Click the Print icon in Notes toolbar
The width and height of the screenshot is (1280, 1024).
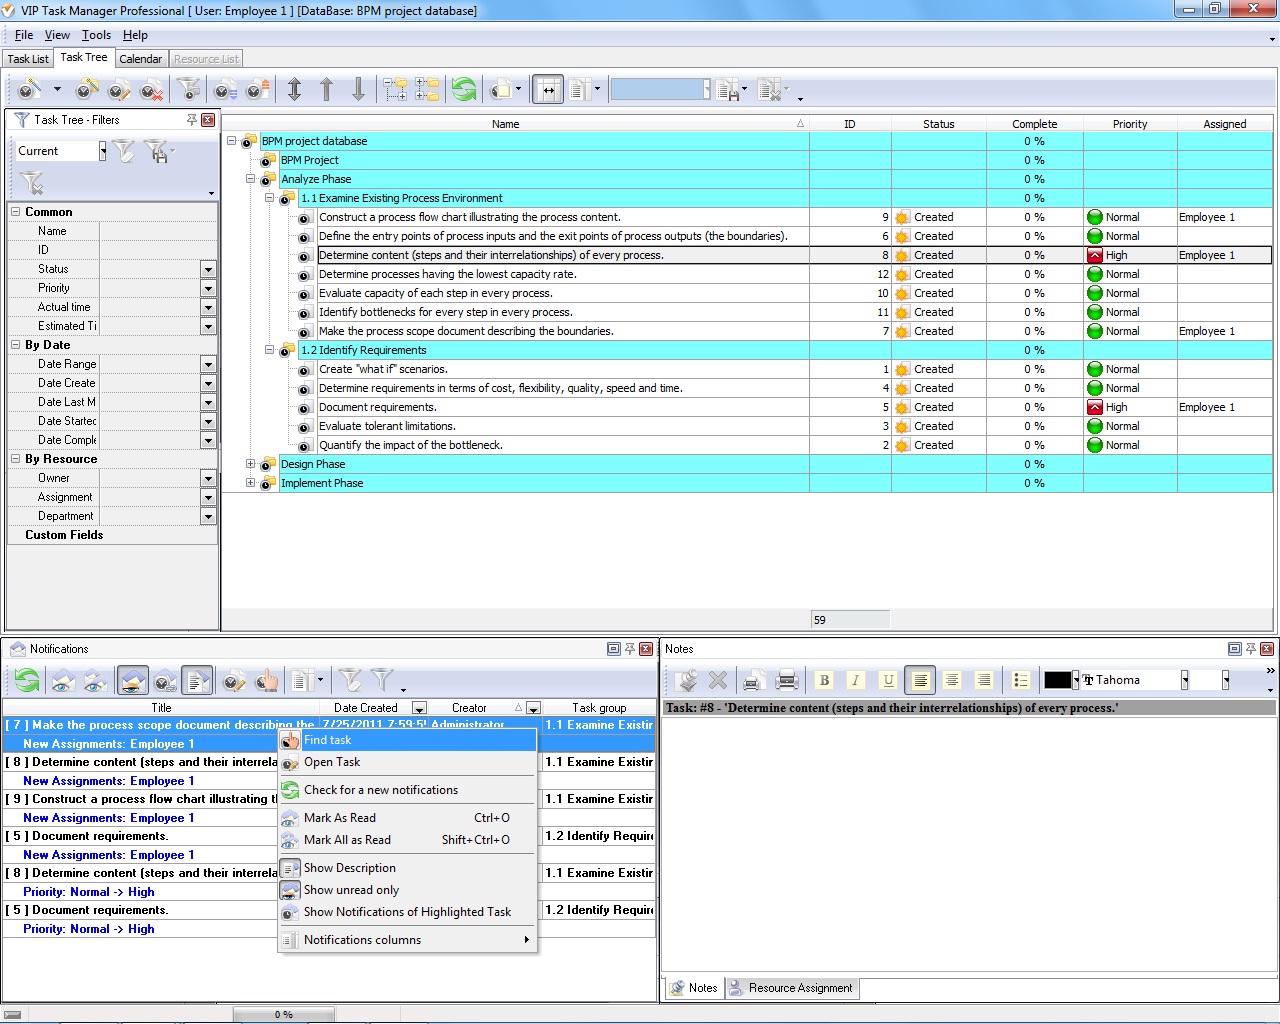coord(787,680)
